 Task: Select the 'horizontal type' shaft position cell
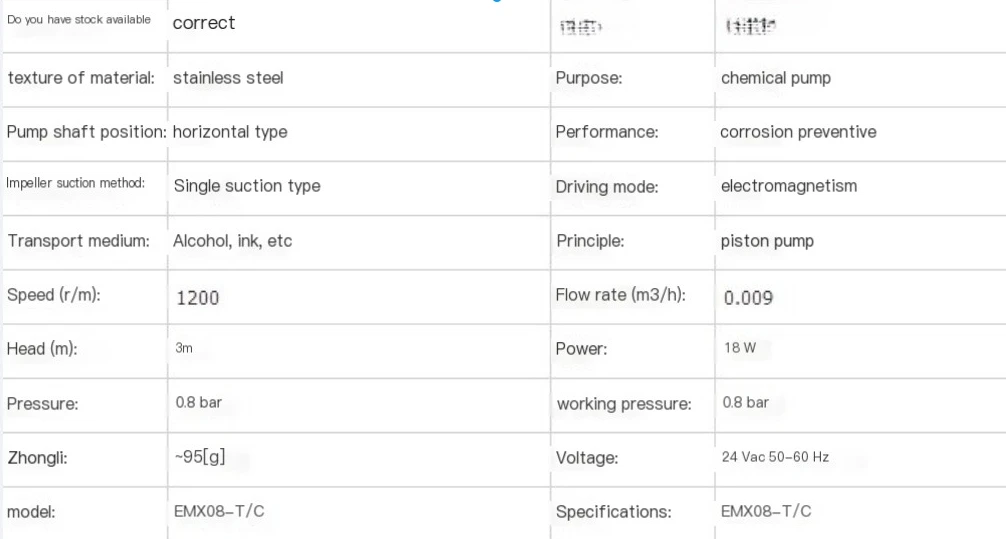[x=230, y=132]
